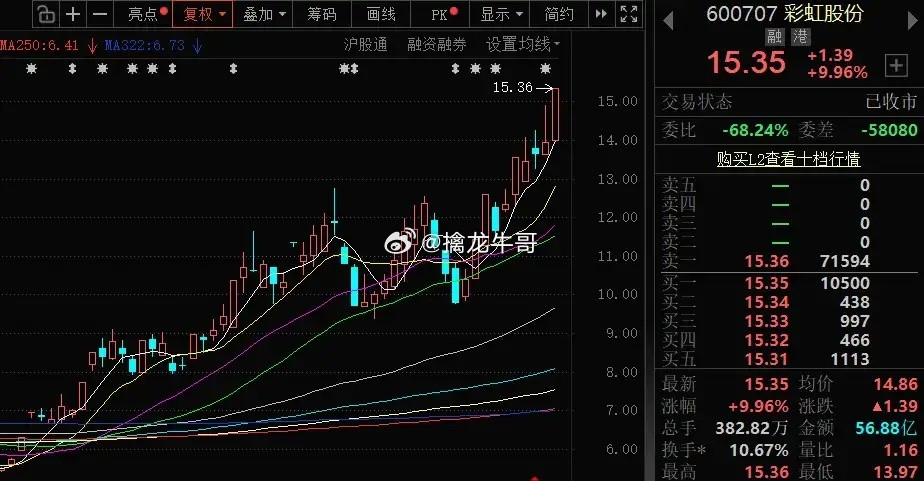This screenshot has width=924, height=481.
Task: Switch to 简约 simple mode
Action: point(559,14)
